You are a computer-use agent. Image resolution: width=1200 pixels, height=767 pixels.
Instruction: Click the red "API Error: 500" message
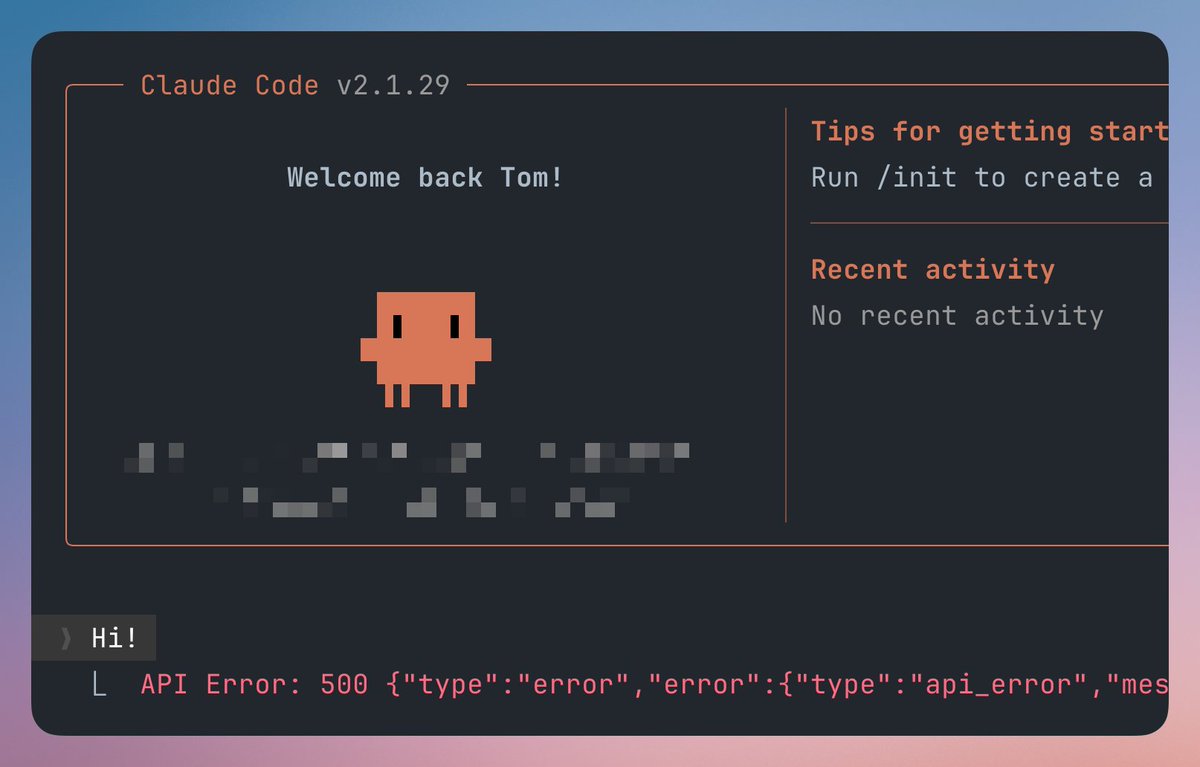654,685
